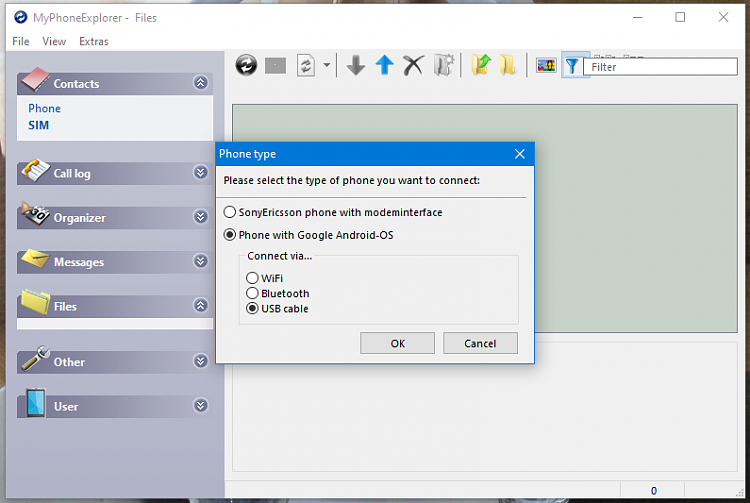Click the Call log telephone icon
The image size is (750, 503).
[x=35, y=169]
